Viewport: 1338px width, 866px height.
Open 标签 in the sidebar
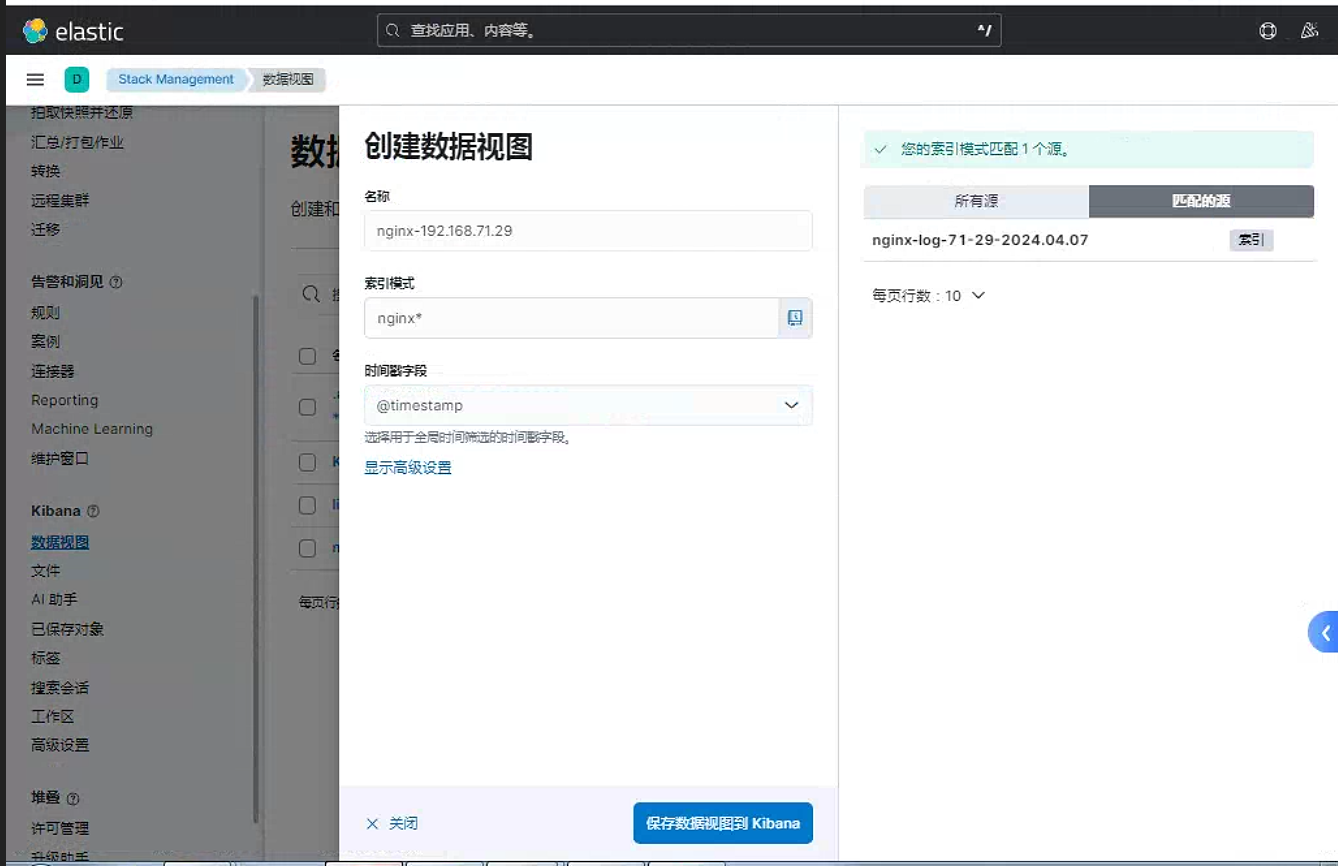coord(46,658)
